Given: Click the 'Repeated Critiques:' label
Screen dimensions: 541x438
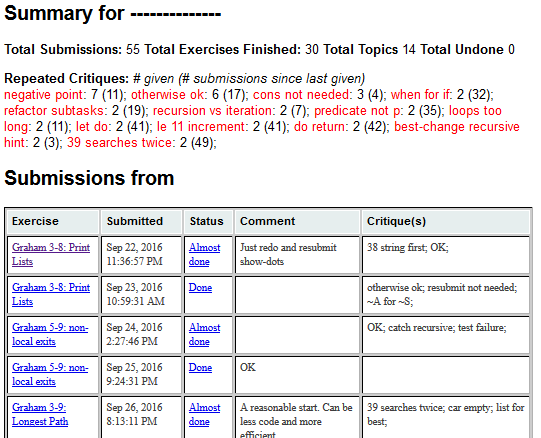Looking at the screenshot, I should [66, 79].
